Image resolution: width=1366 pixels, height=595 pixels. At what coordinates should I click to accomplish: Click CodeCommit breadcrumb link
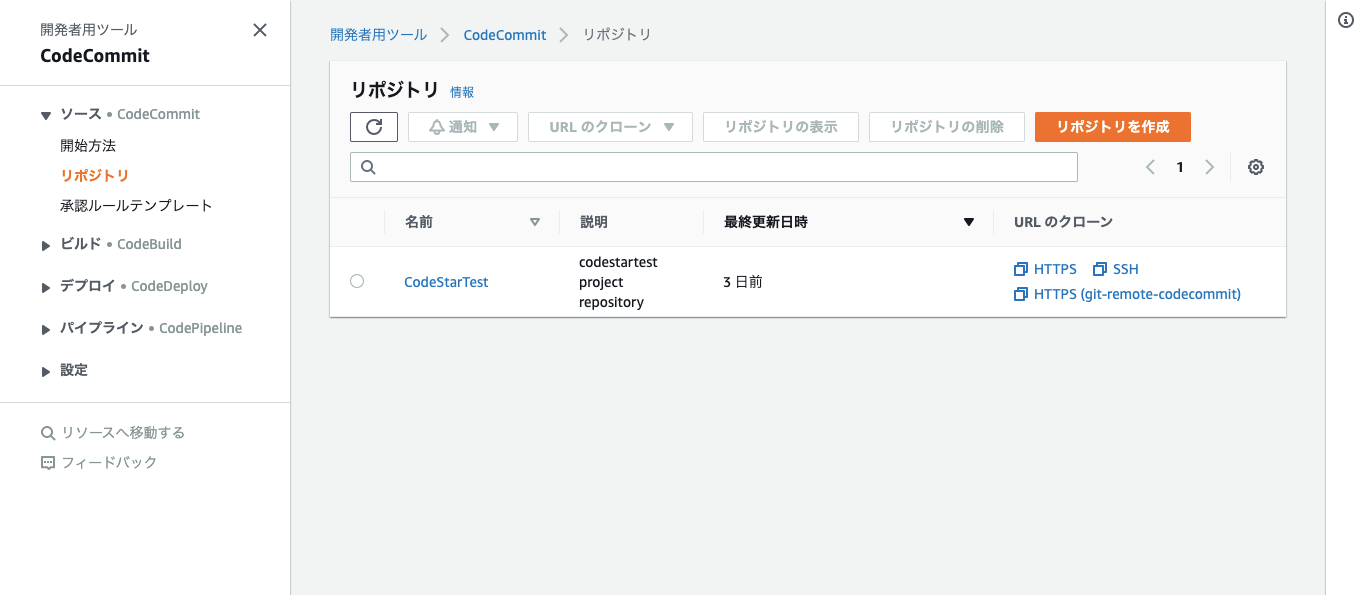coord(505,34)
